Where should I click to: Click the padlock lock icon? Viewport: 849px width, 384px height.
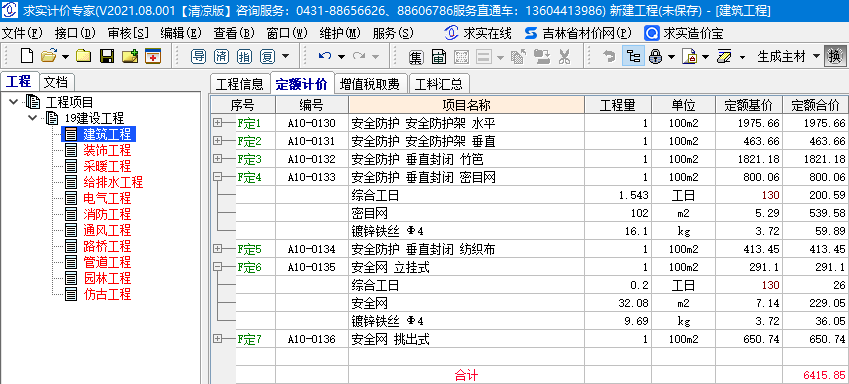coord(656,56)
